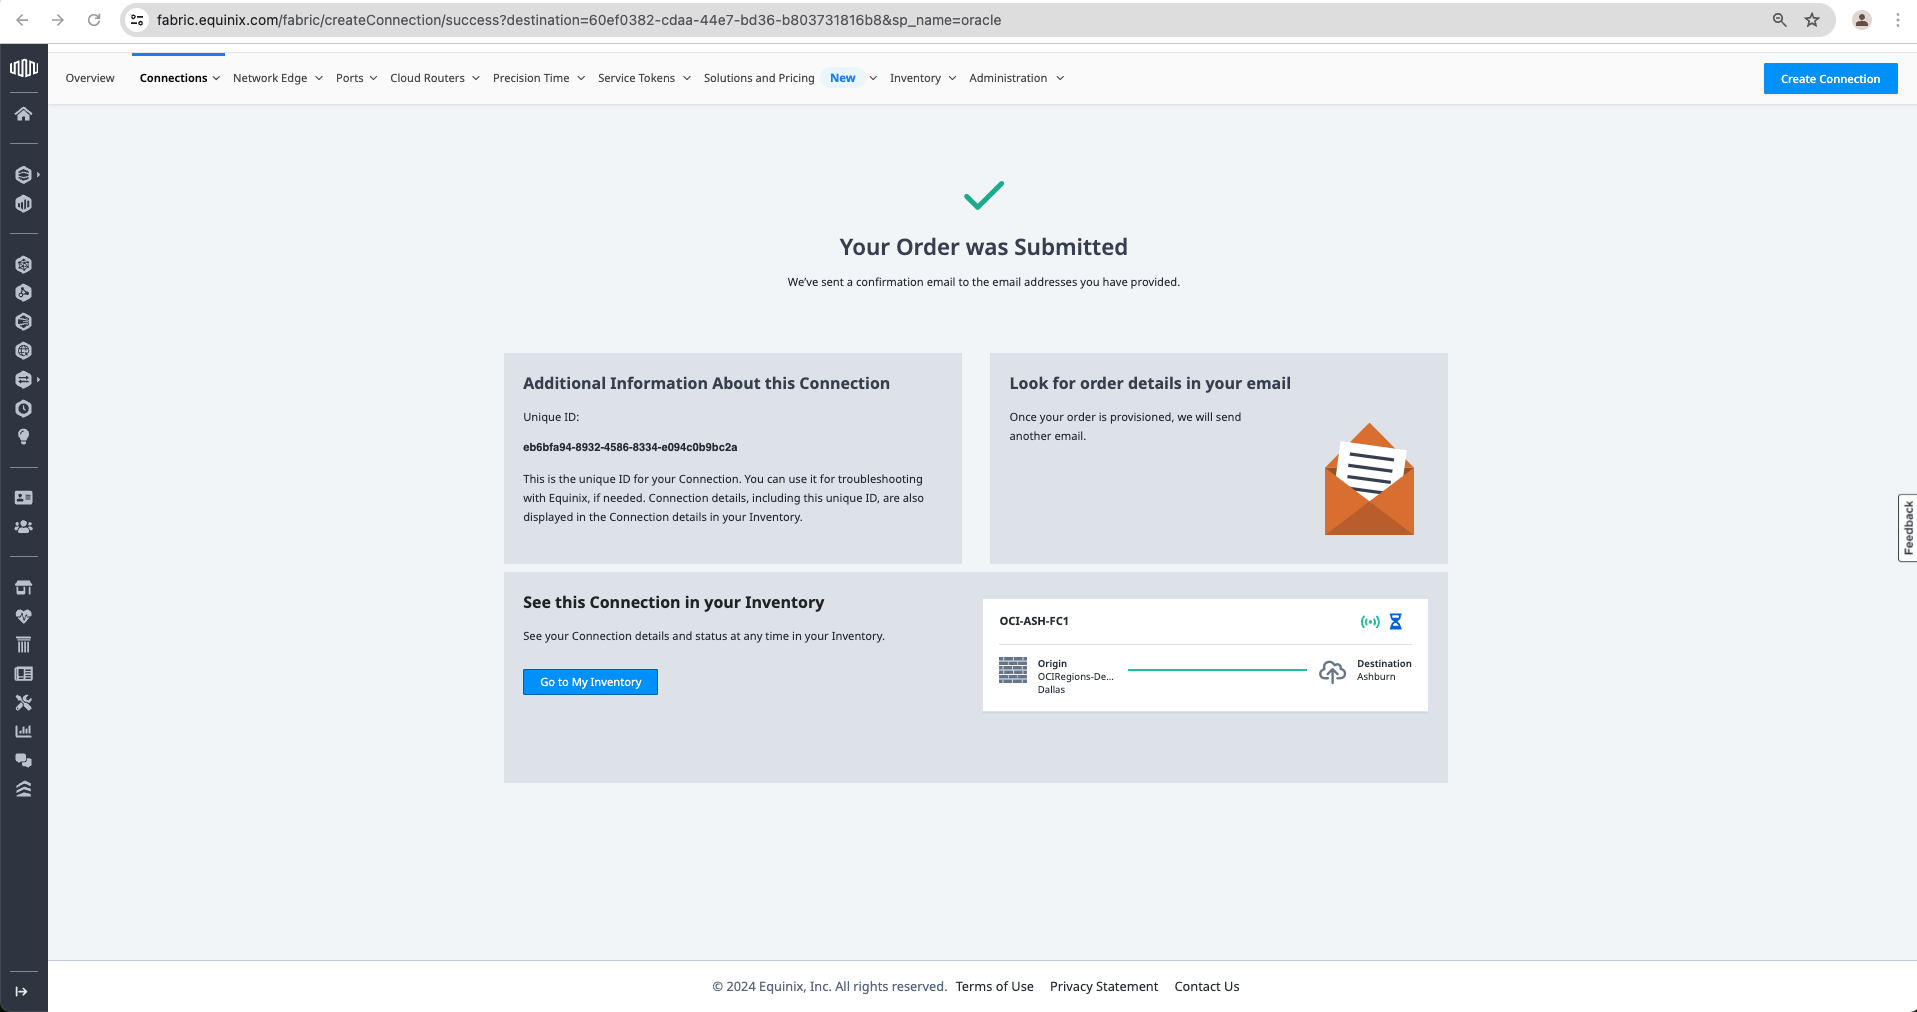Select the lightbulb ideas icon
This screenshot has height=1012, width=1917.
[24, 437]
